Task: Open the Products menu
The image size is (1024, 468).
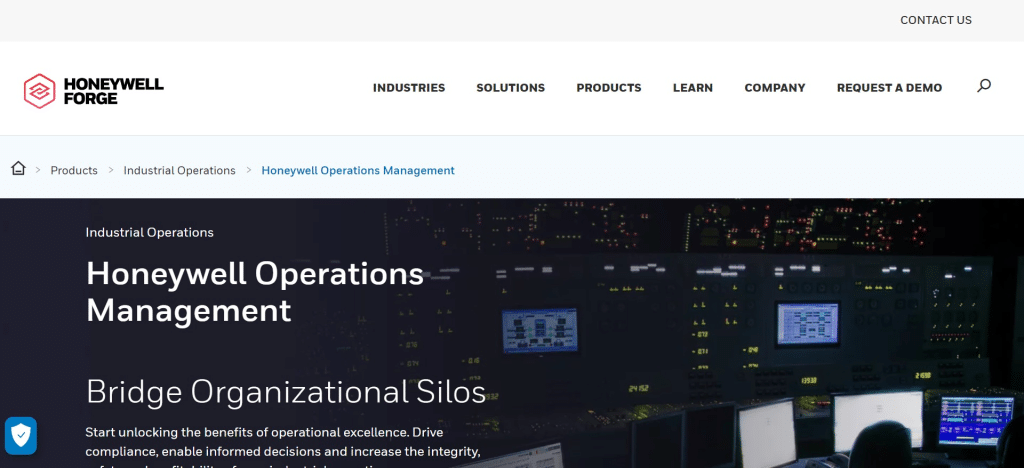Action: click(x=609, y=87)
